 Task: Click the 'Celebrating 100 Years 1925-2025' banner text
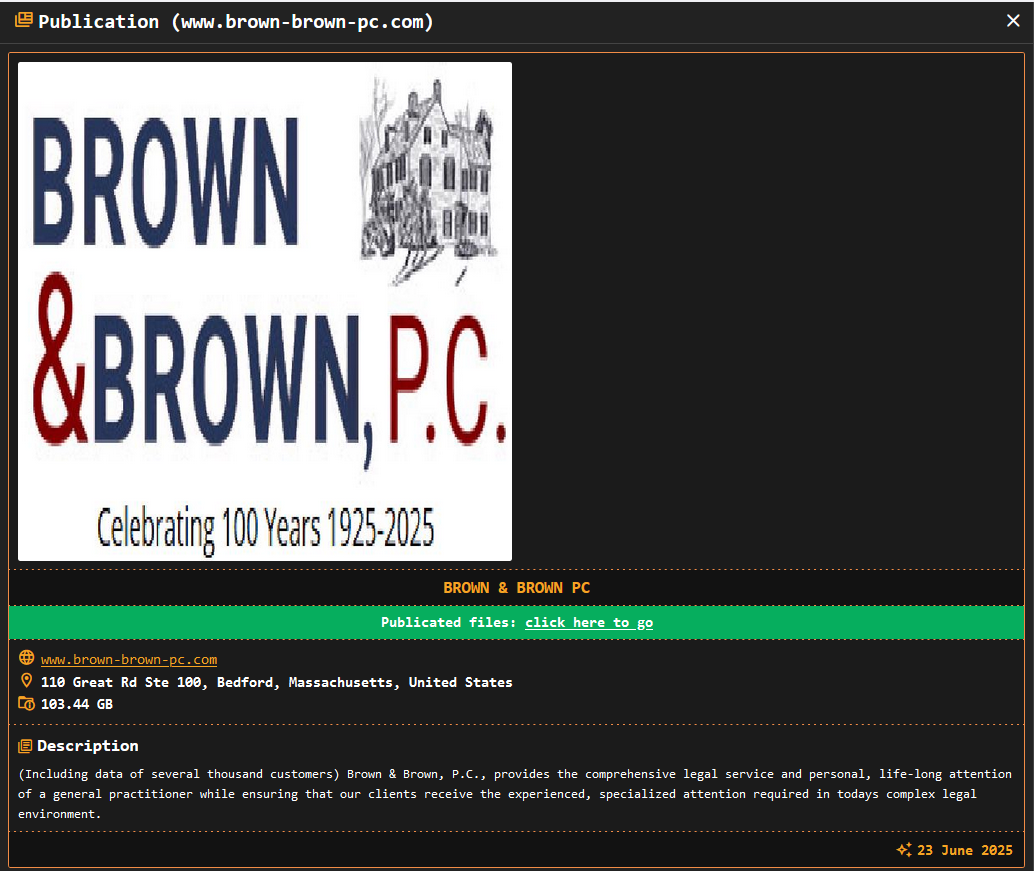(265, 525)
